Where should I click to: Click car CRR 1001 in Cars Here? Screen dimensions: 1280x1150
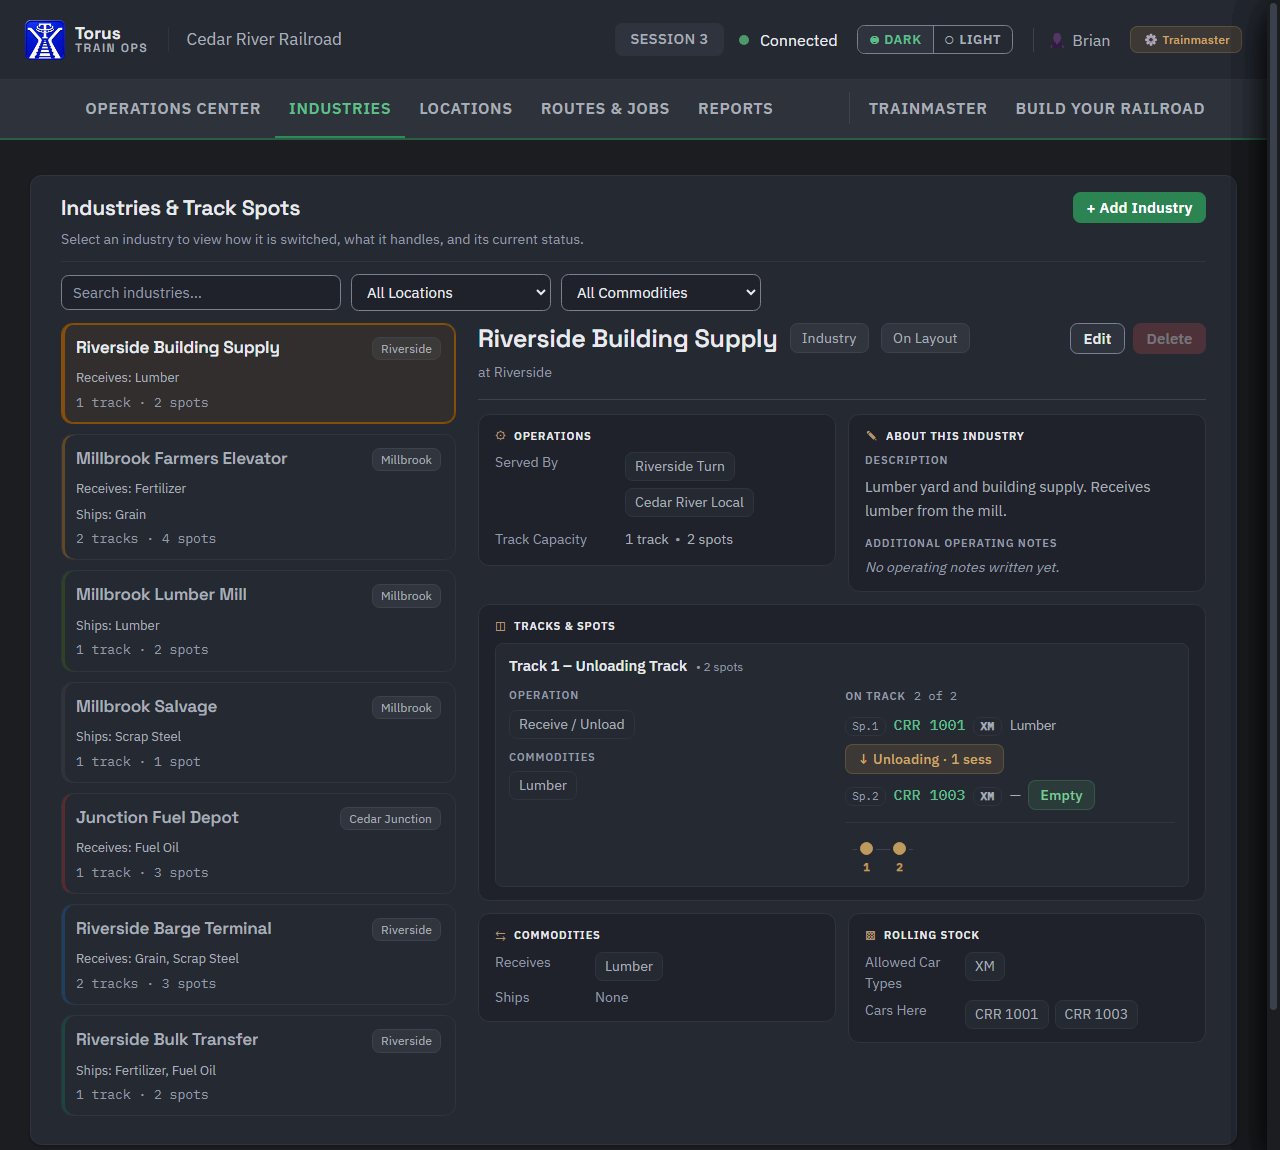(x=1007, y=1014)
